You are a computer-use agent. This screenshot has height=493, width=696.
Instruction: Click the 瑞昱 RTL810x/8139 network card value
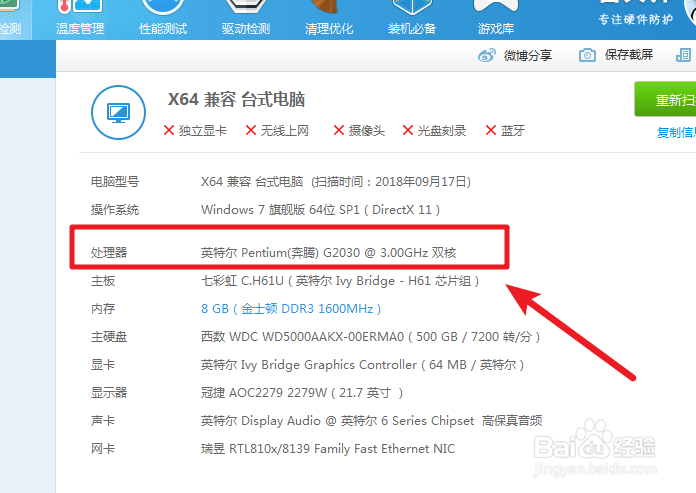click(x=328, y=449)
